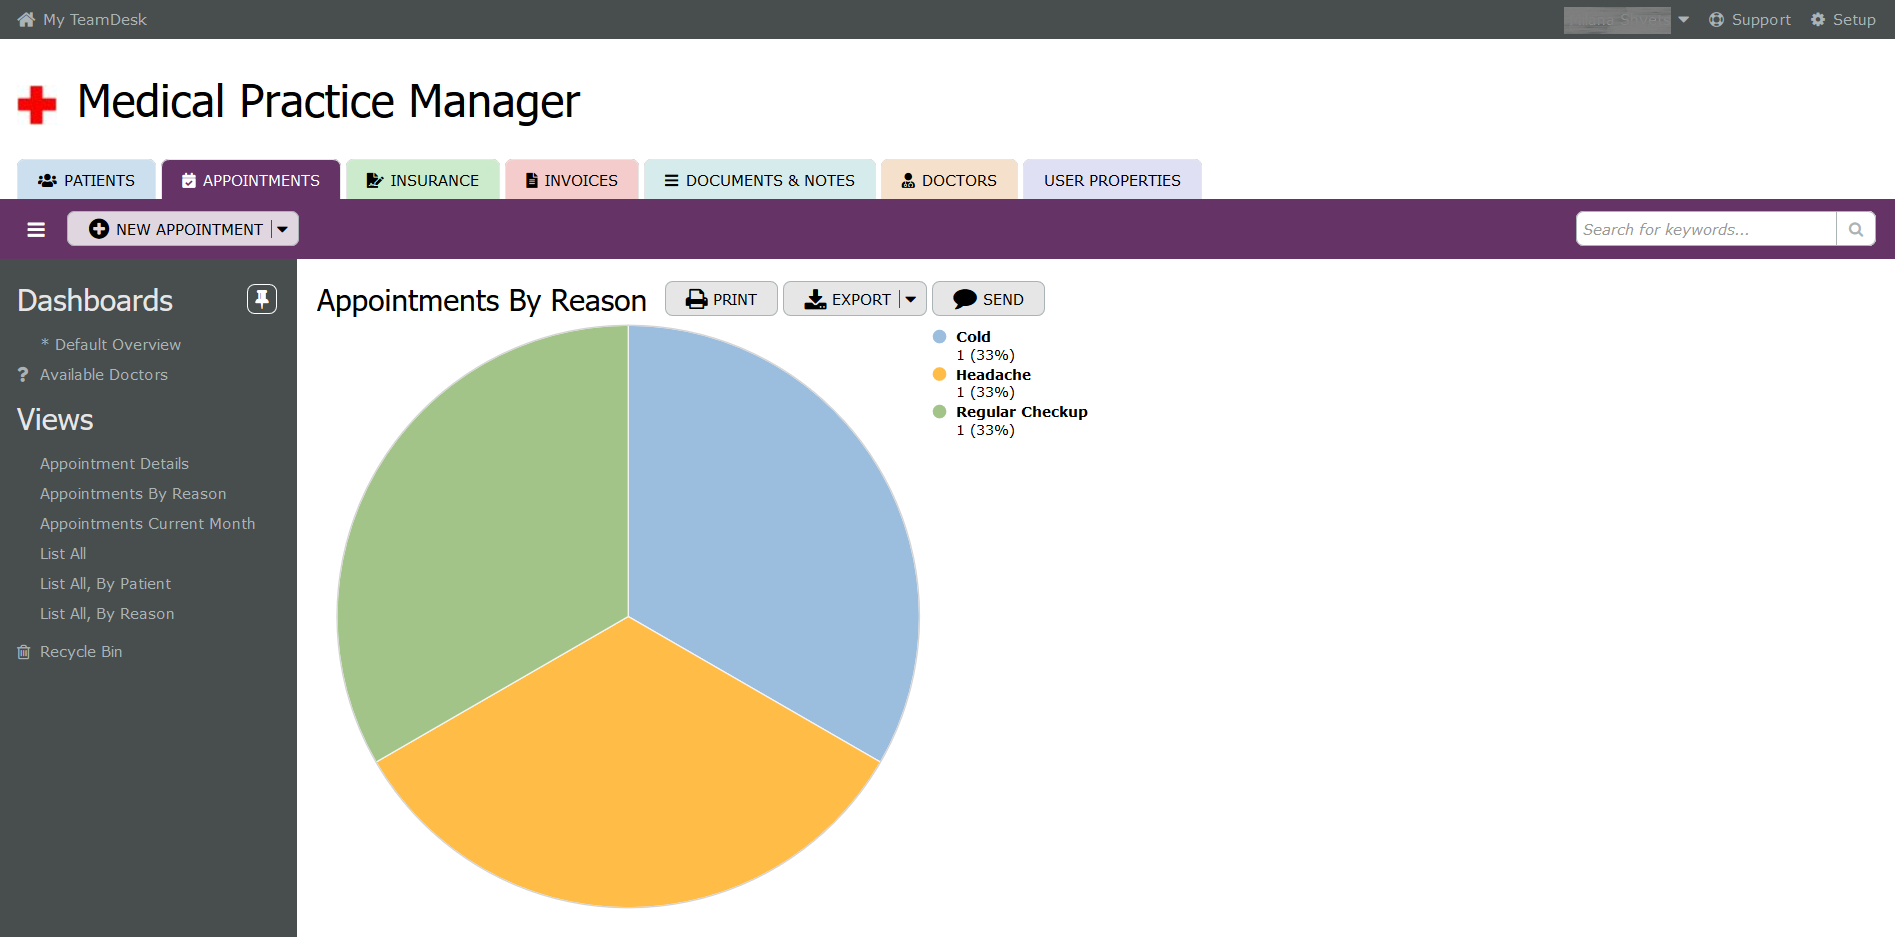This screenshot has height=937, width=1895.
Task: Send the chart using the Send button
Action: (988, 299)
